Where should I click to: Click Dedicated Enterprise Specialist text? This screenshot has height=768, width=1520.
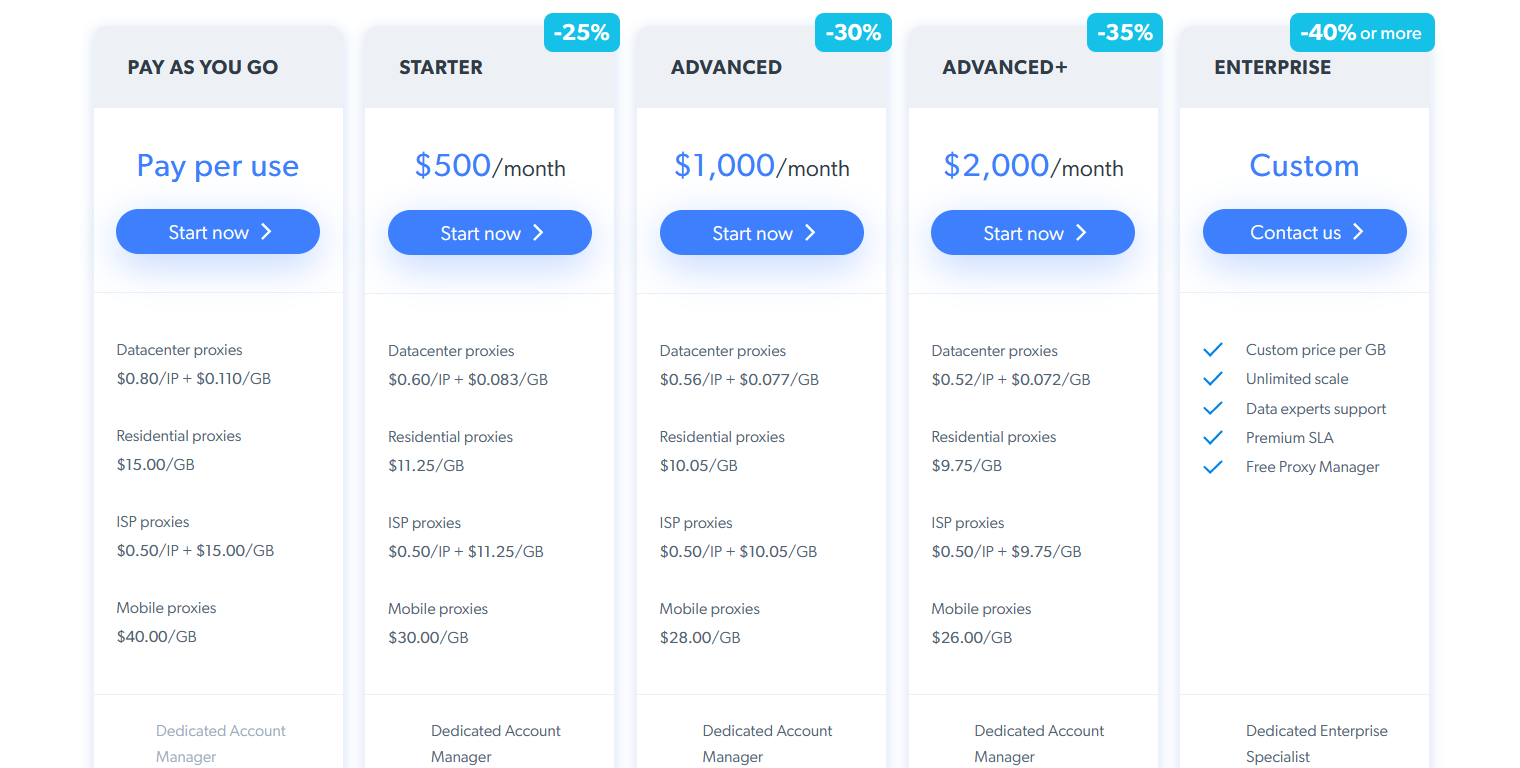tap(1317, 744)
